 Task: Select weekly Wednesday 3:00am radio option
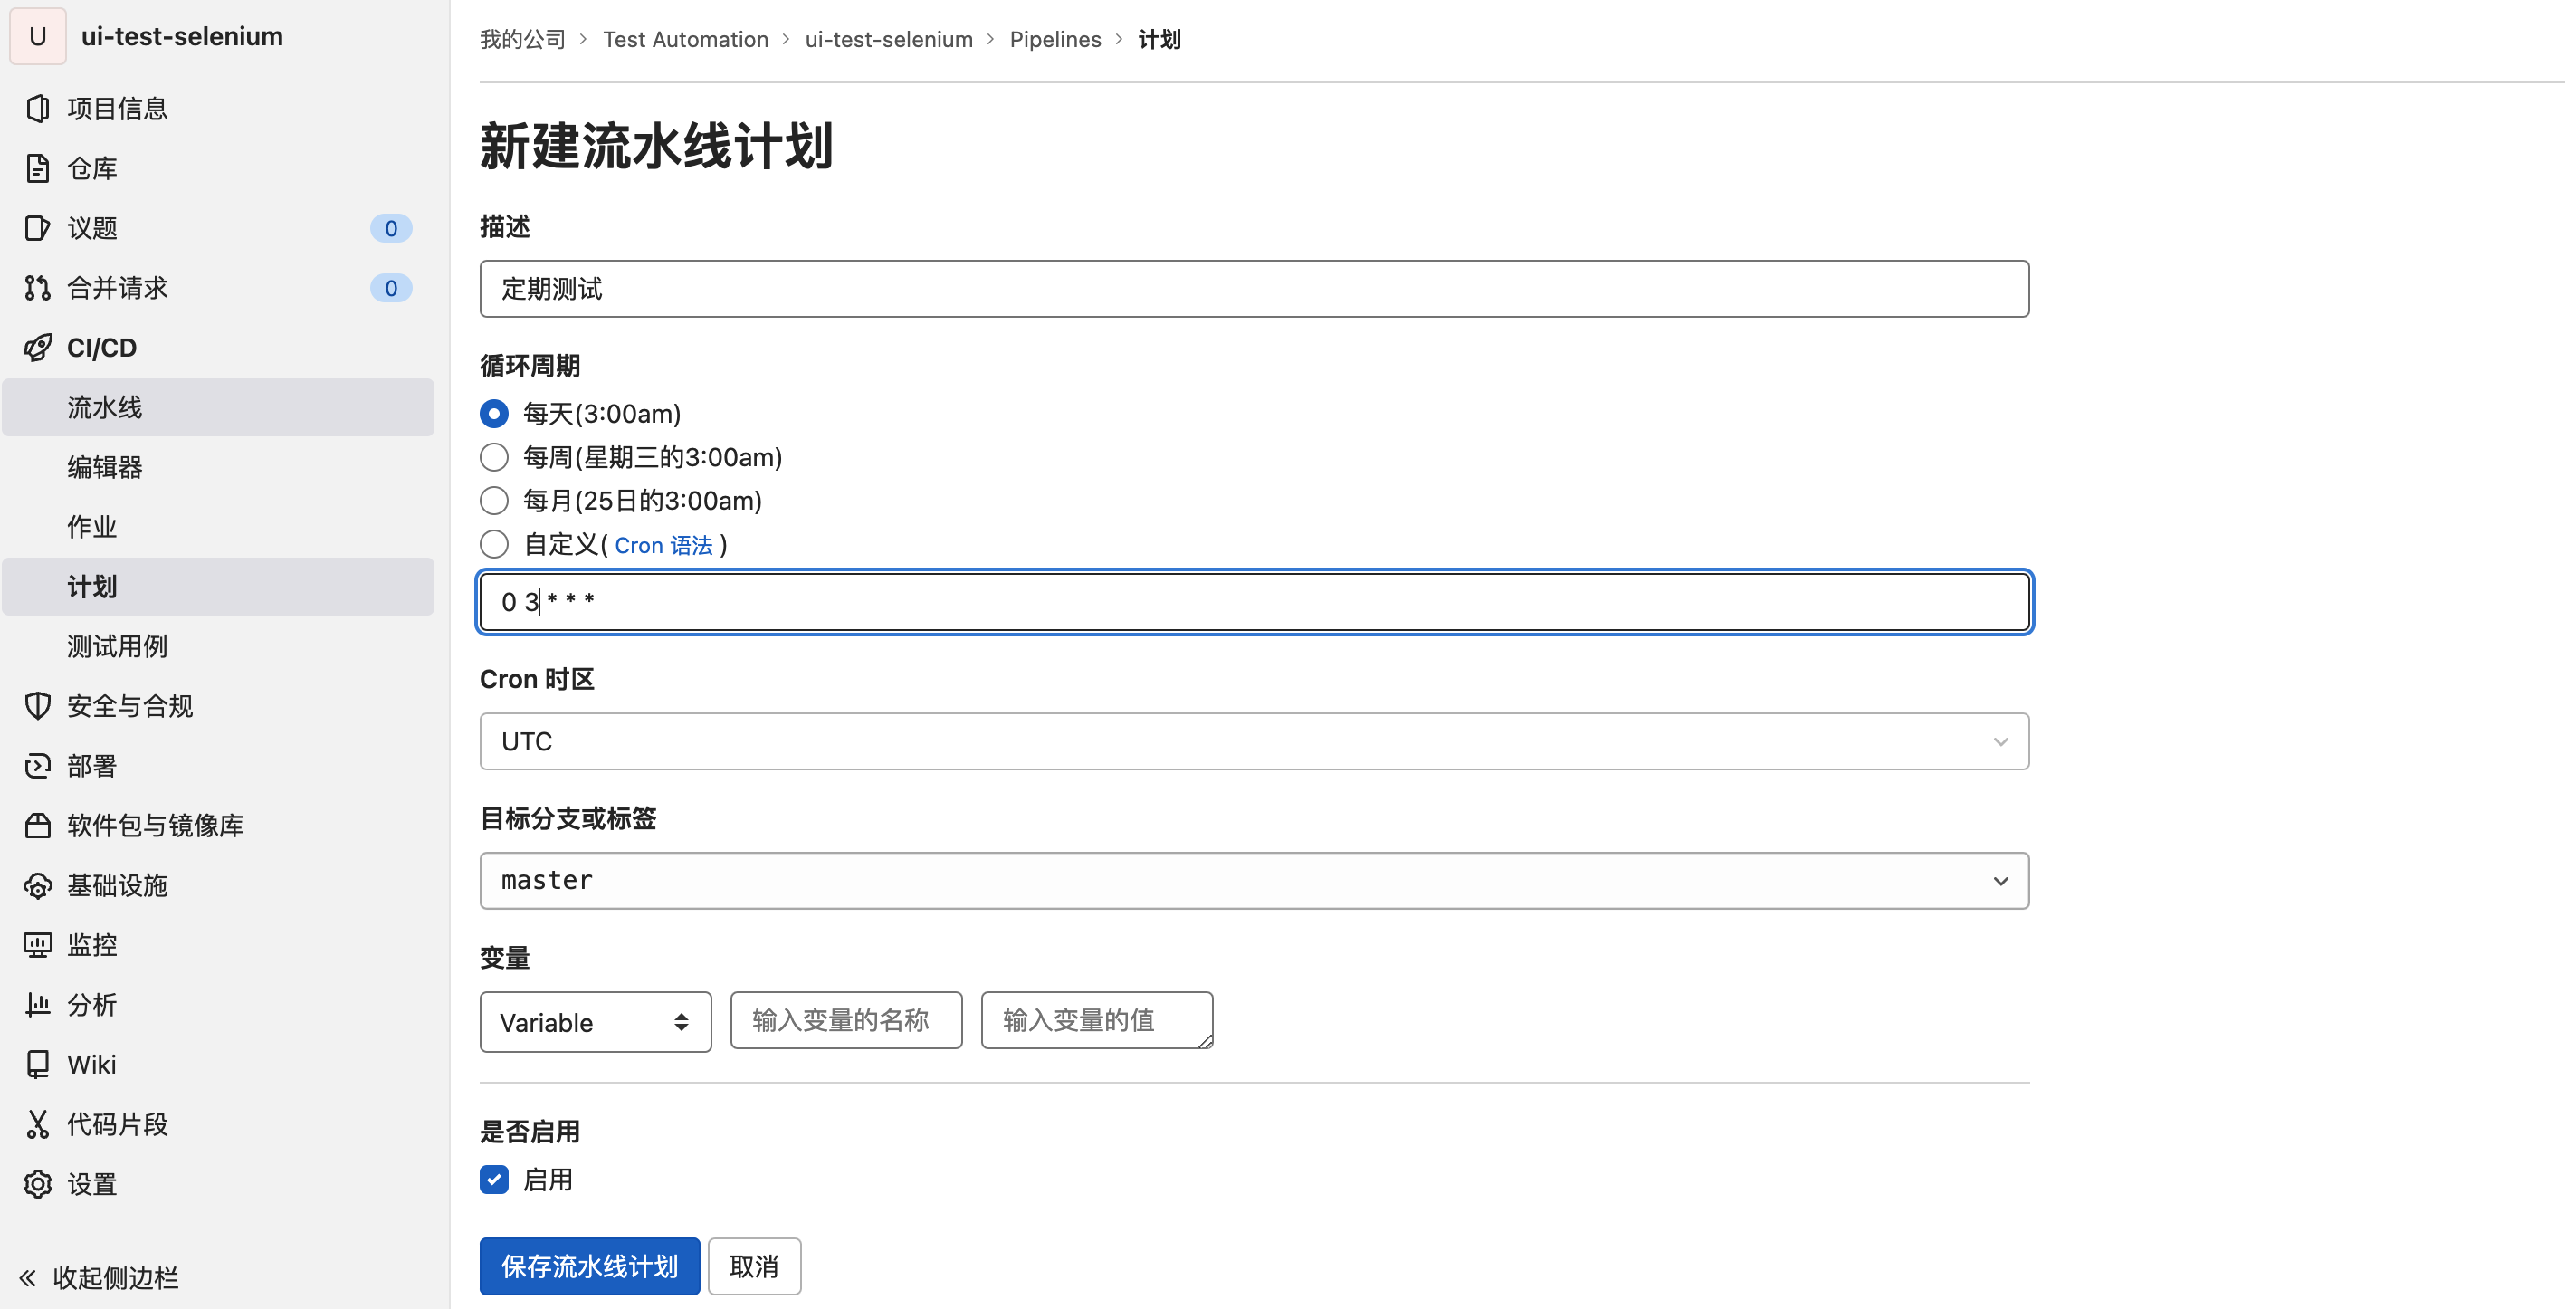point(494,457)
